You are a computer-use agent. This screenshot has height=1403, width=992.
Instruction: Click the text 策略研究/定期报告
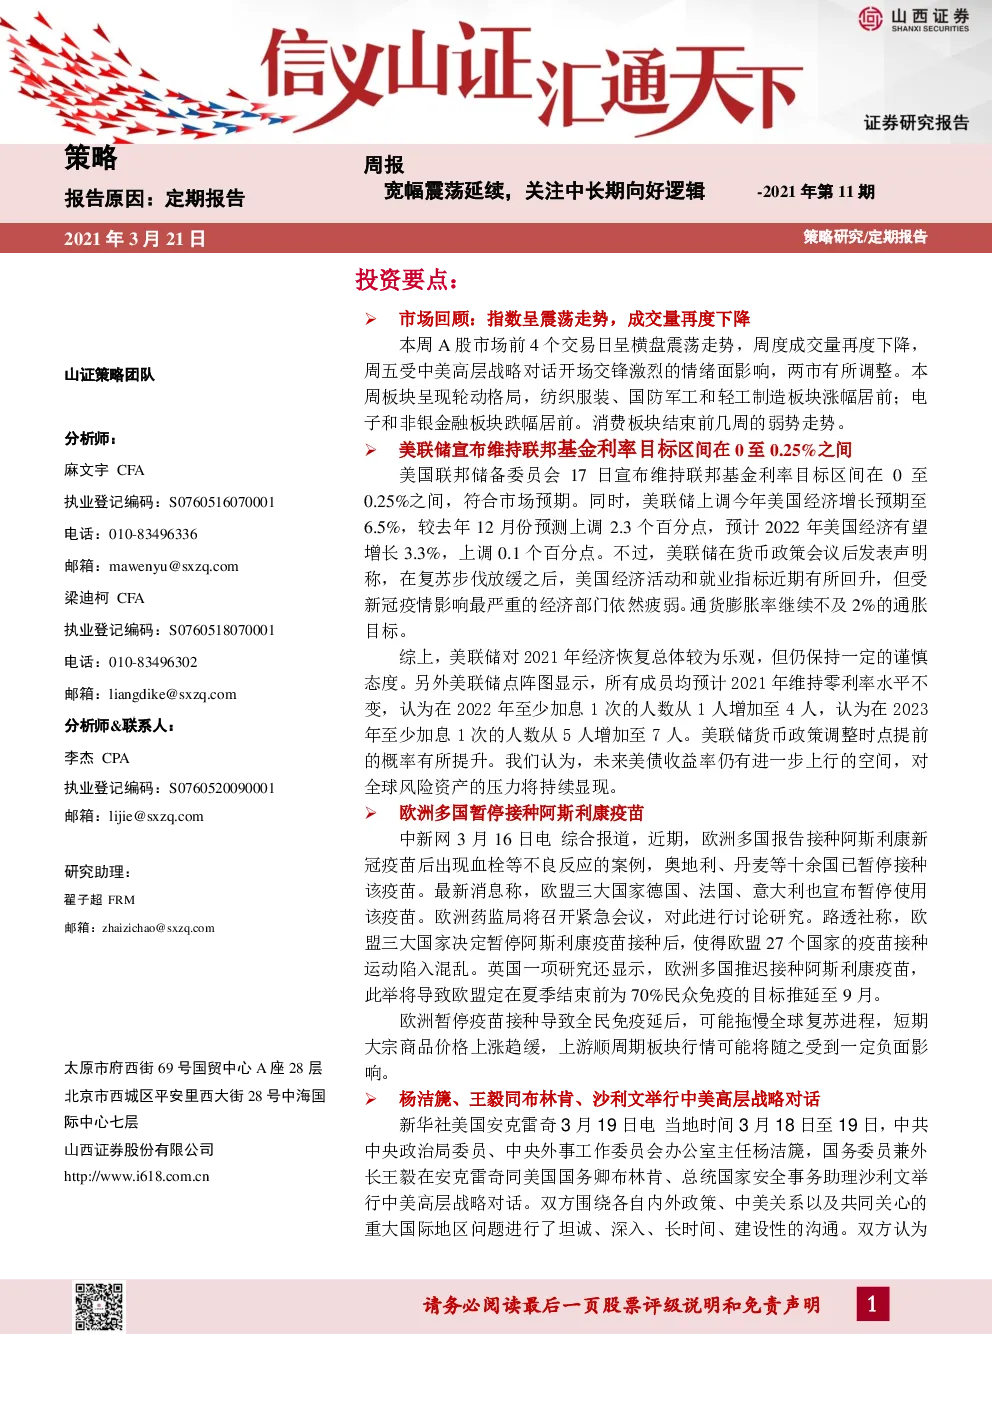pos(865,237)
